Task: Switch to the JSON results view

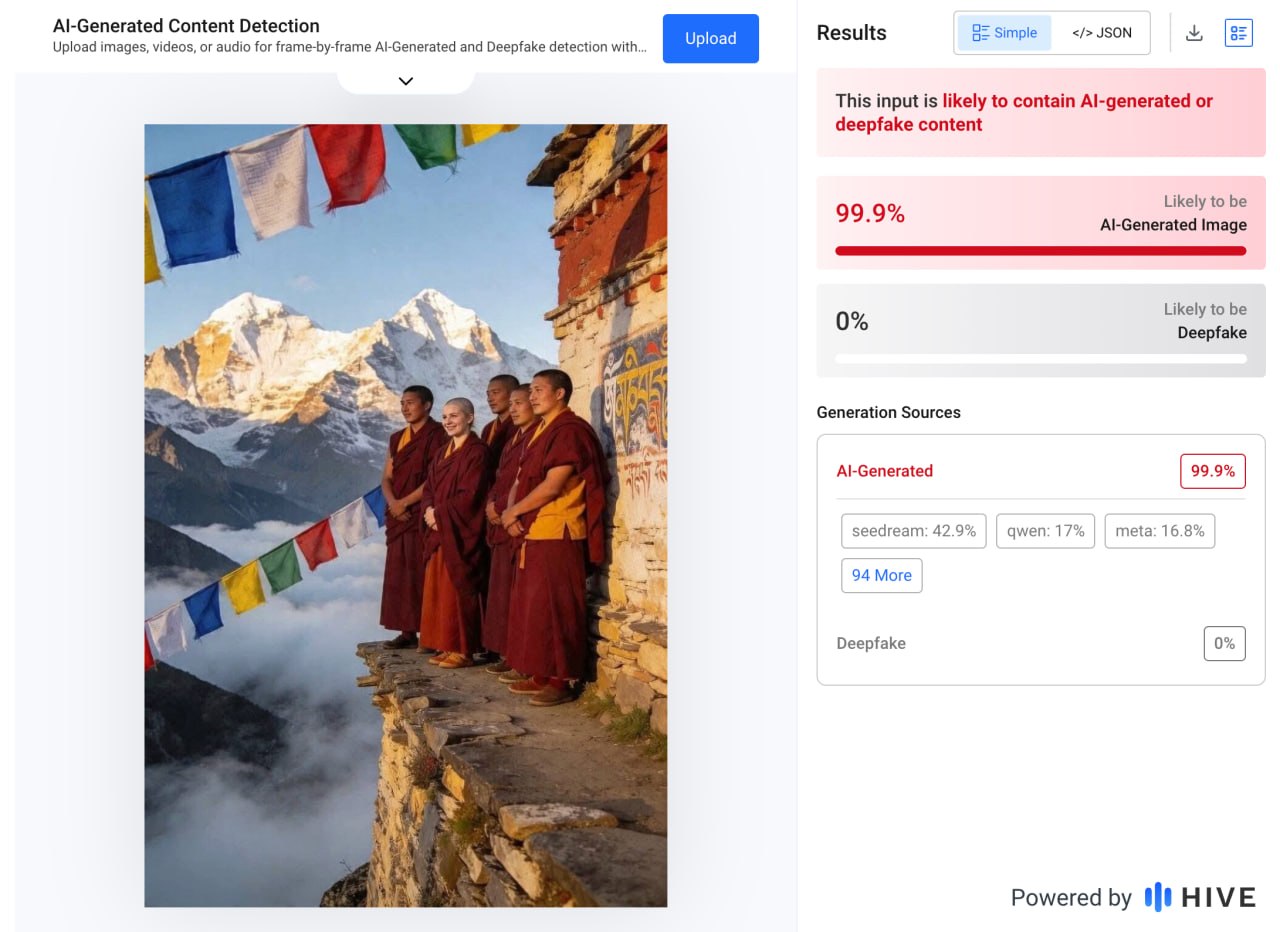Action: pyautogui.click(x=1101, y=33)
